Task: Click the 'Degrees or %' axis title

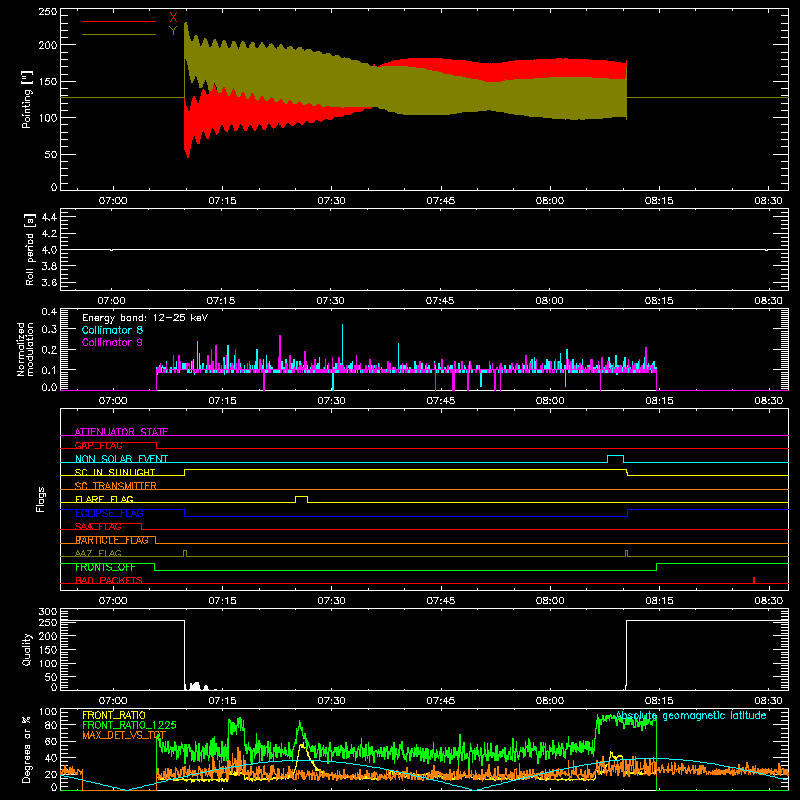Action: (x=27, y=749)
